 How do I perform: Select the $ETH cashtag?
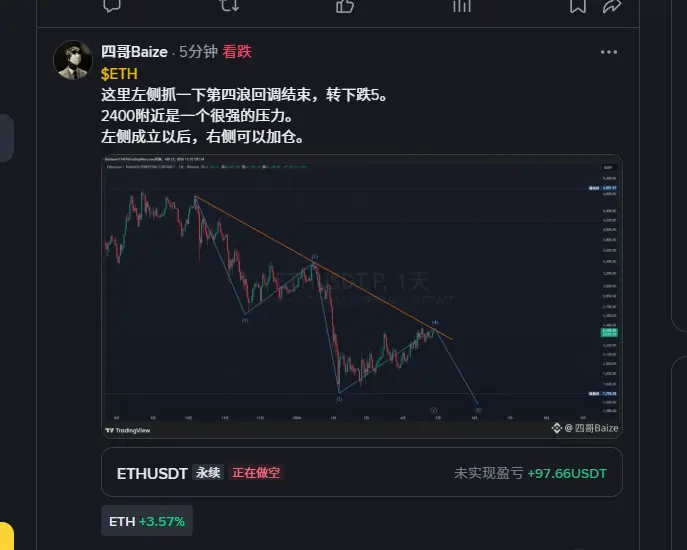(x=119, y=74)
